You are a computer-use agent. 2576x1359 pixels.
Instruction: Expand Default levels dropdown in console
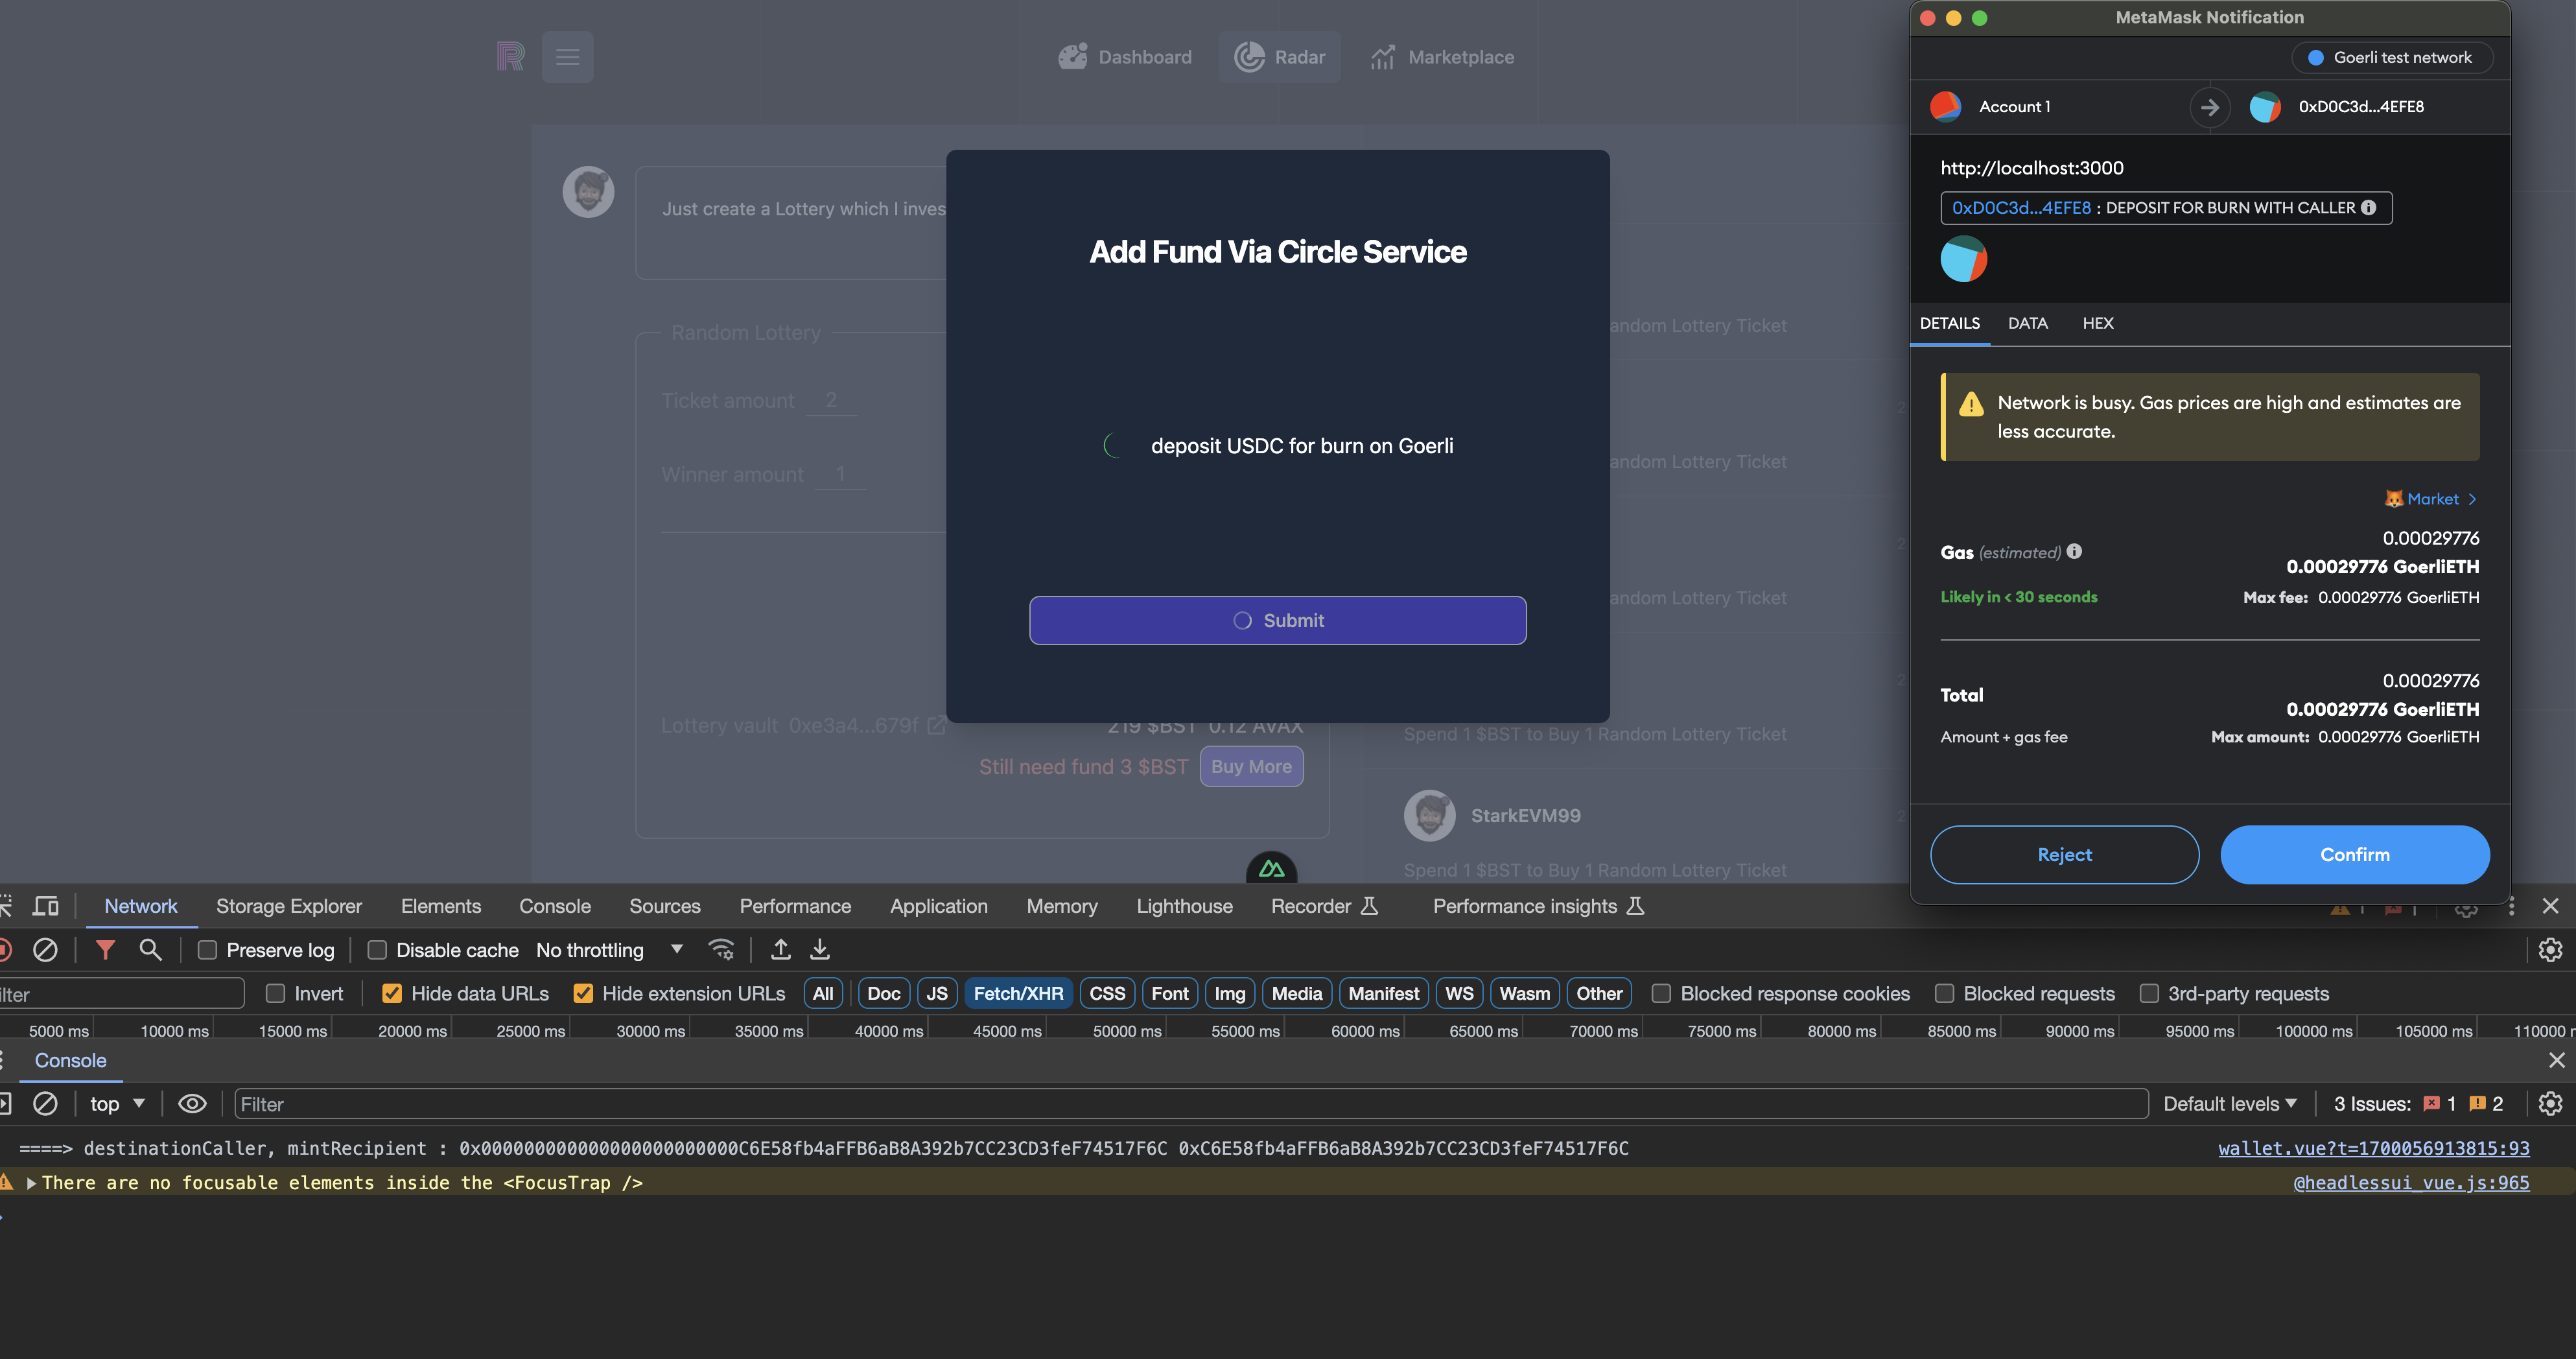[x=2230, y=1104]
